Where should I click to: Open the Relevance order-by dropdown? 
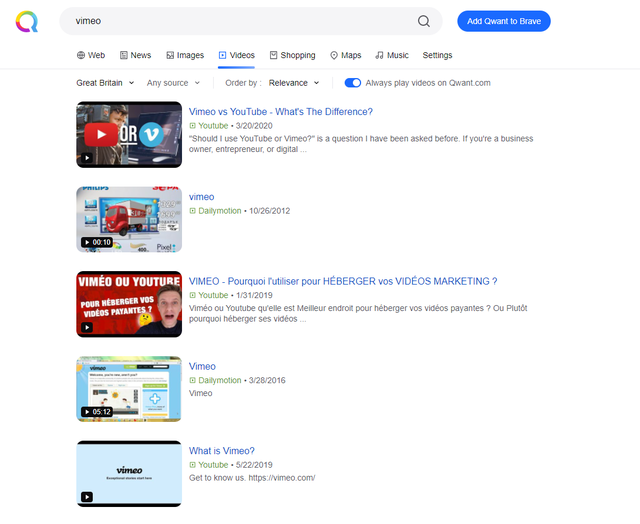pyautogui.click(x=294, y=83)
